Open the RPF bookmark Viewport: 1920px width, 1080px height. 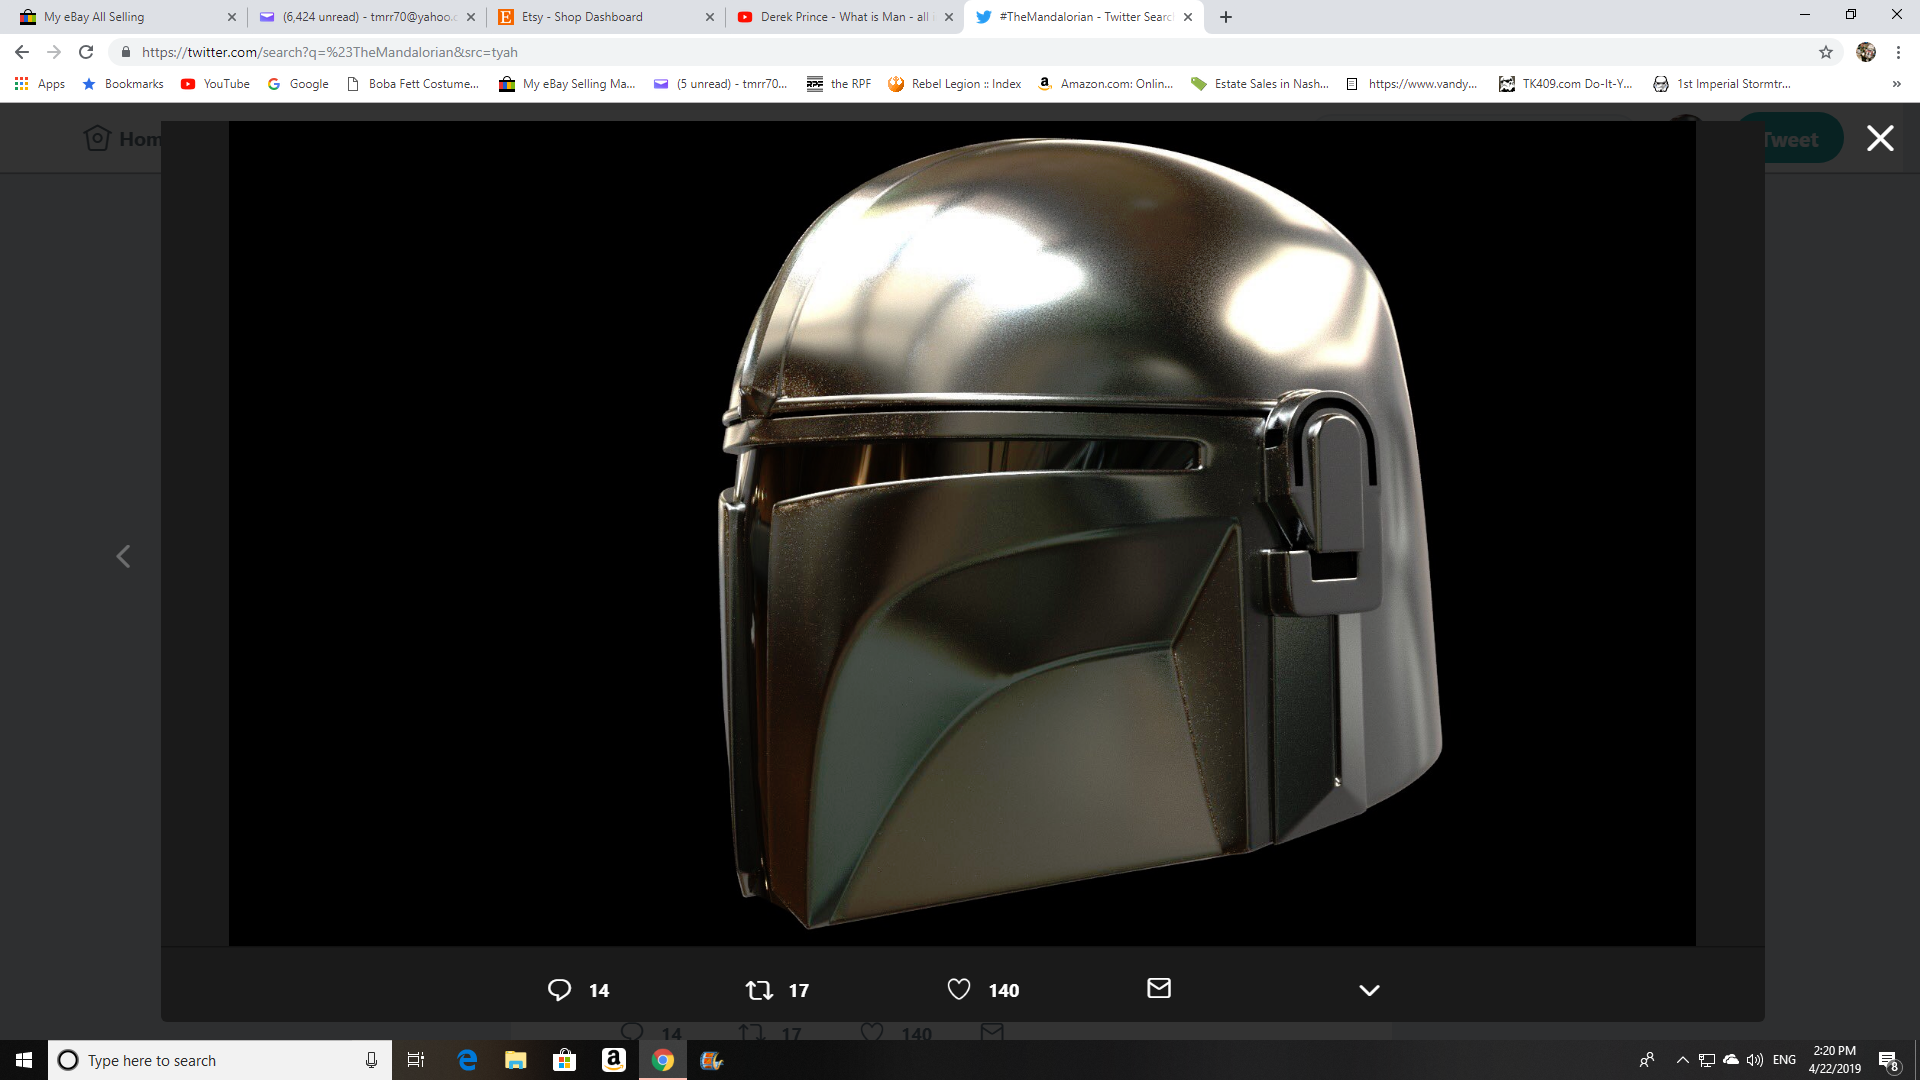coord(839,84)
